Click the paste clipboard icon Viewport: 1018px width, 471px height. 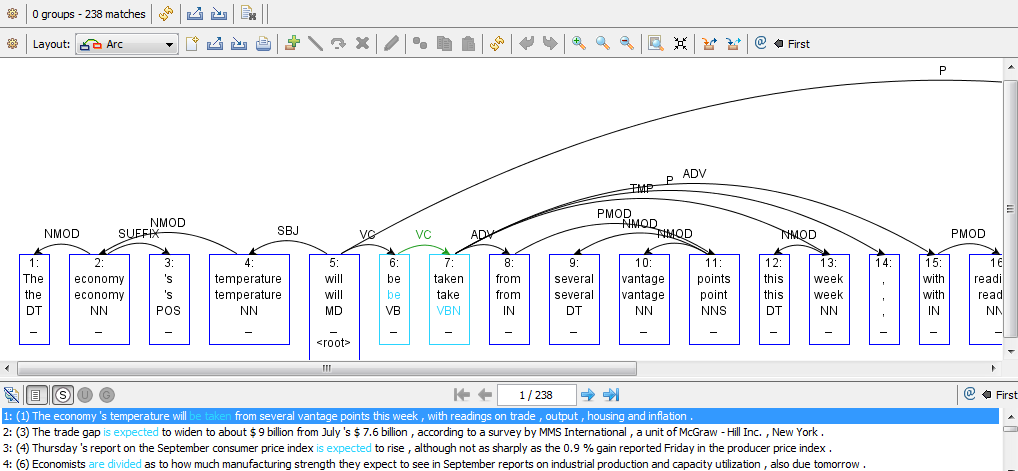pos(468,44)
